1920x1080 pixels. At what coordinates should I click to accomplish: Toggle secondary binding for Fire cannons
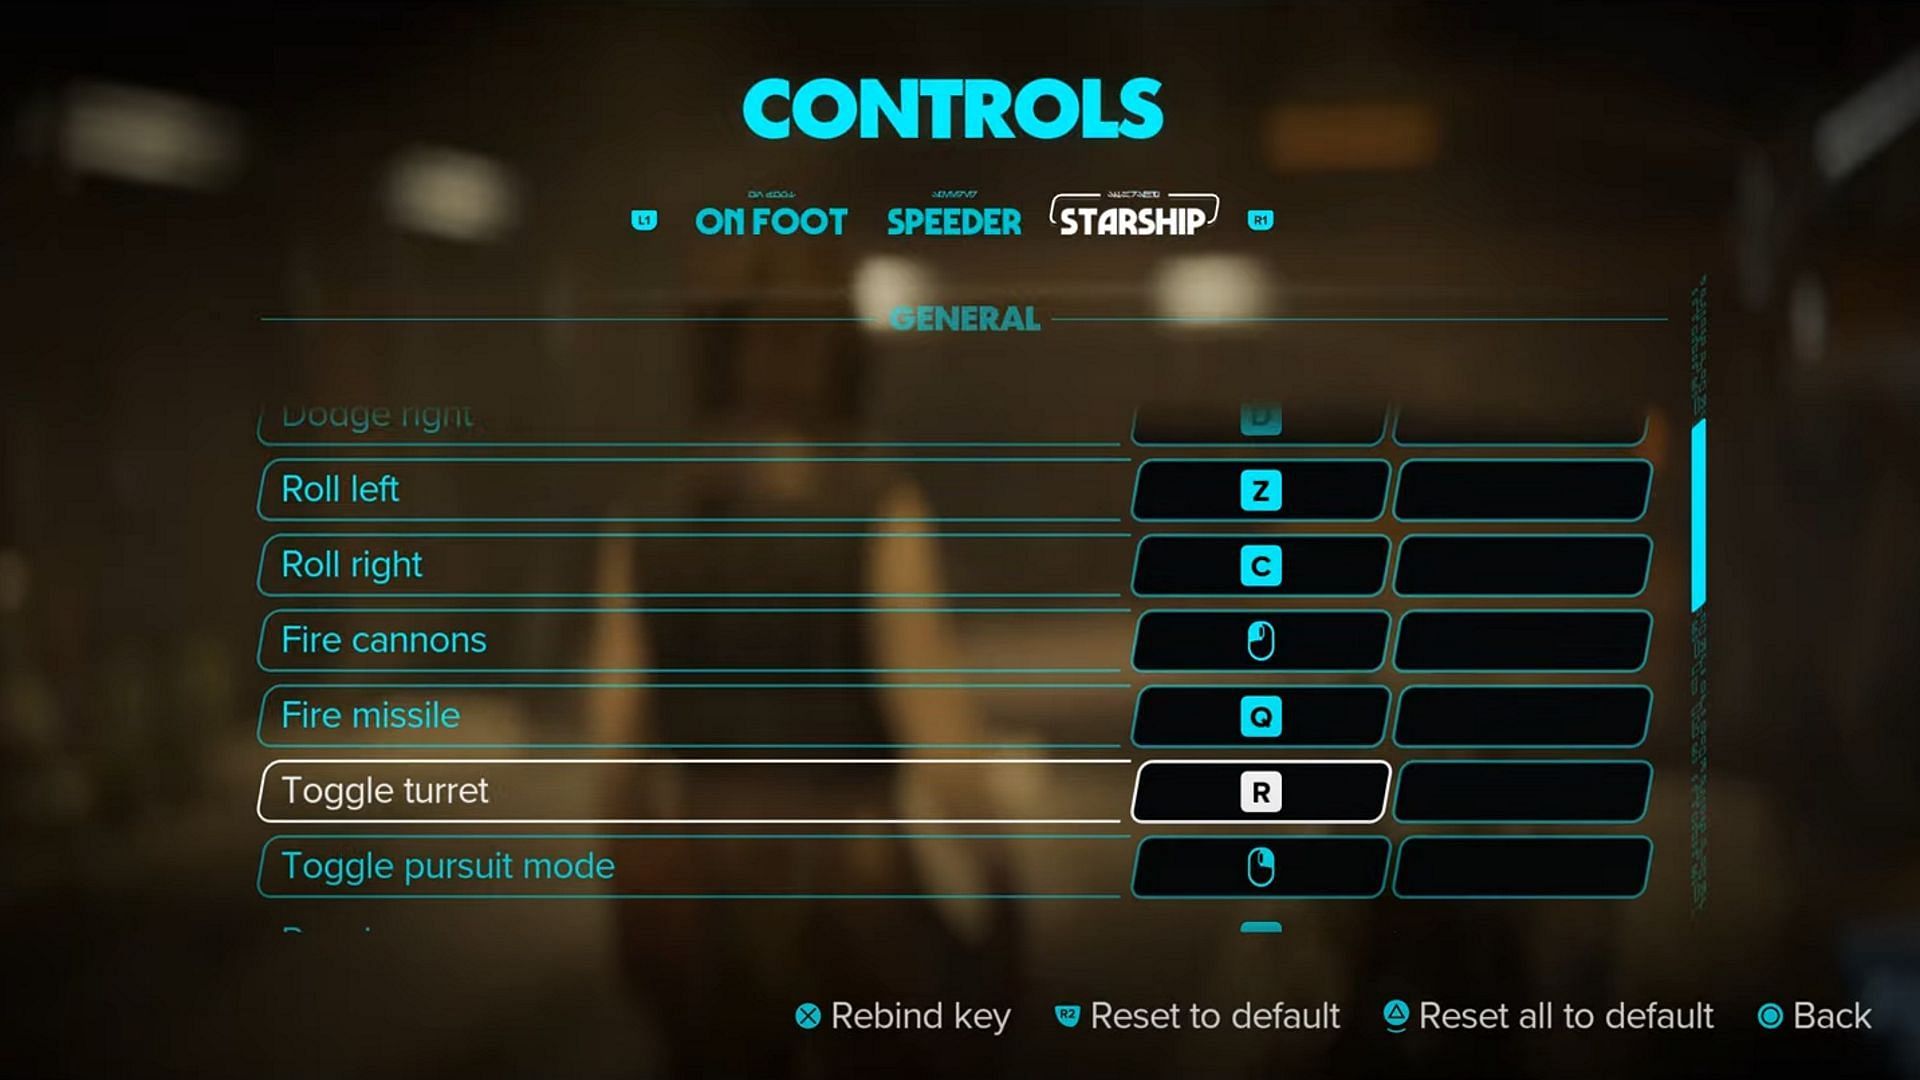[1522, 640]
